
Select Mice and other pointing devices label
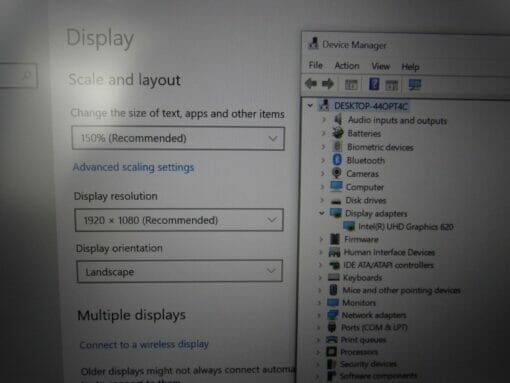(401, 290)
